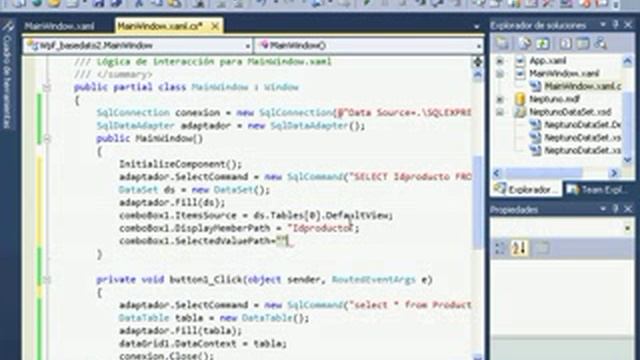Click Show All Files icon in Solution Explorer

524,43
